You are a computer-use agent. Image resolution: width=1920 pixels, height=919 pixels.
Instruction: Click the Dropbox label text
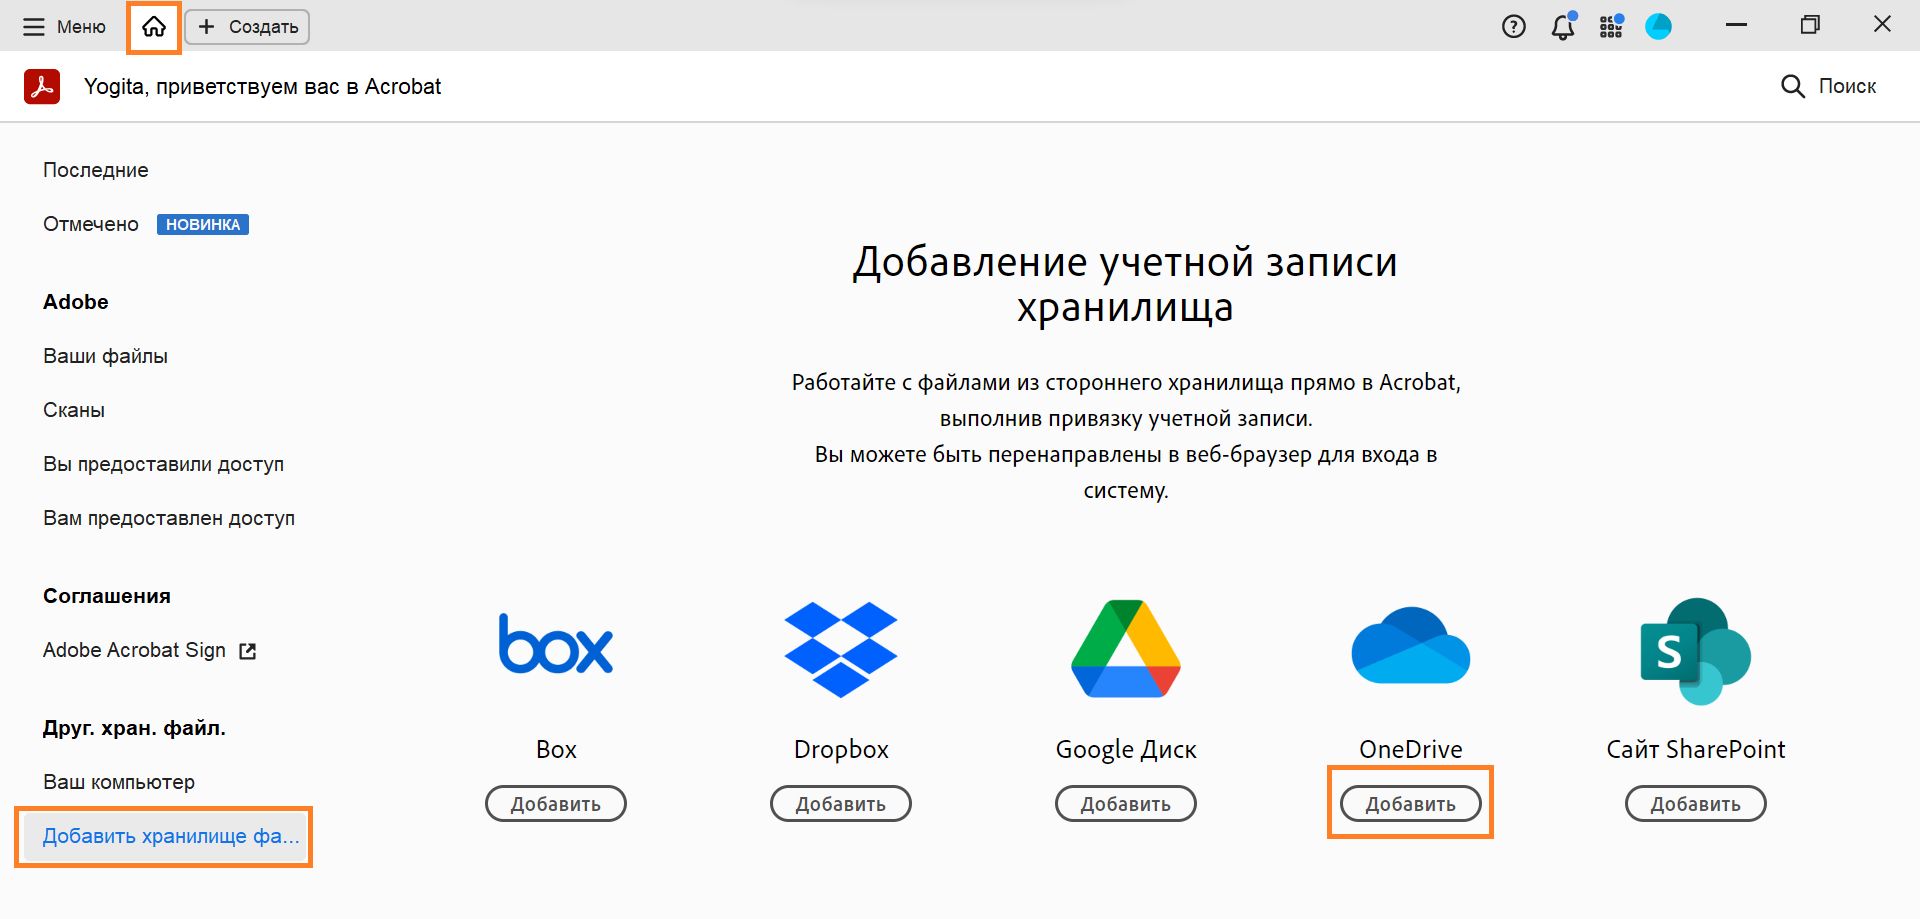pyautogui.click(x=841, y=749)
